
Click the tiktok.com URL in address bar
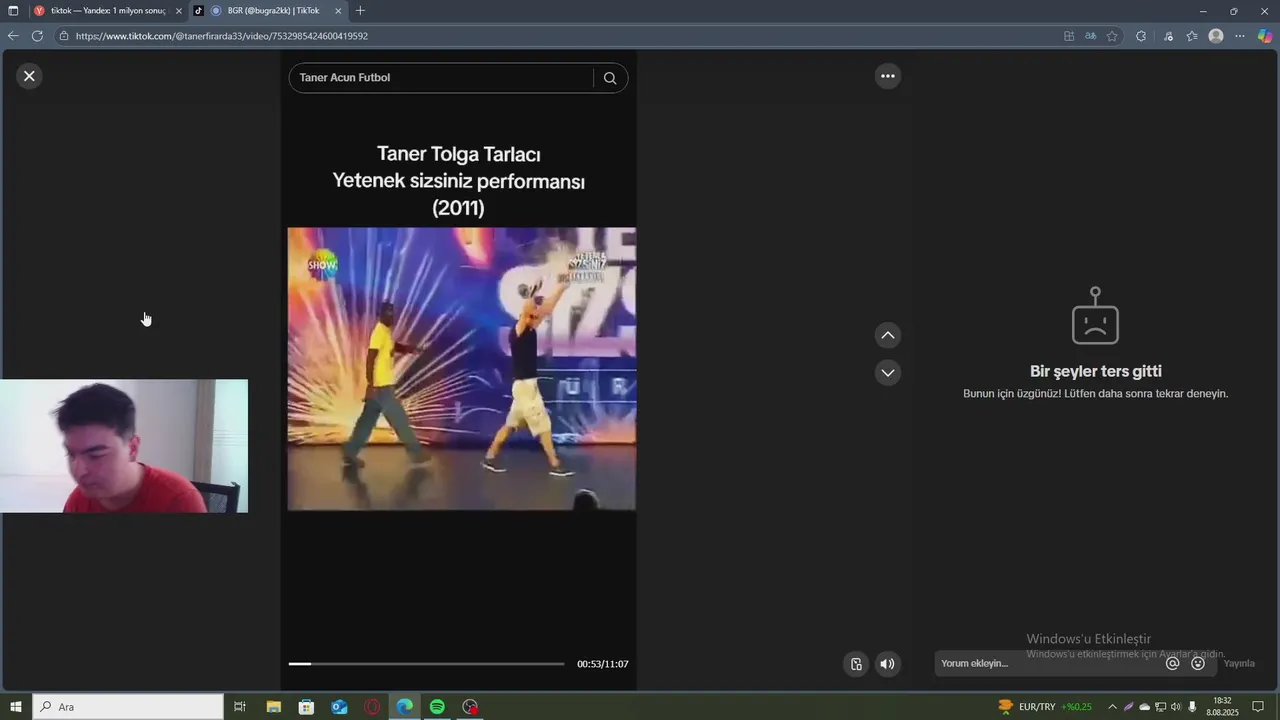click(x=222, y=36)
